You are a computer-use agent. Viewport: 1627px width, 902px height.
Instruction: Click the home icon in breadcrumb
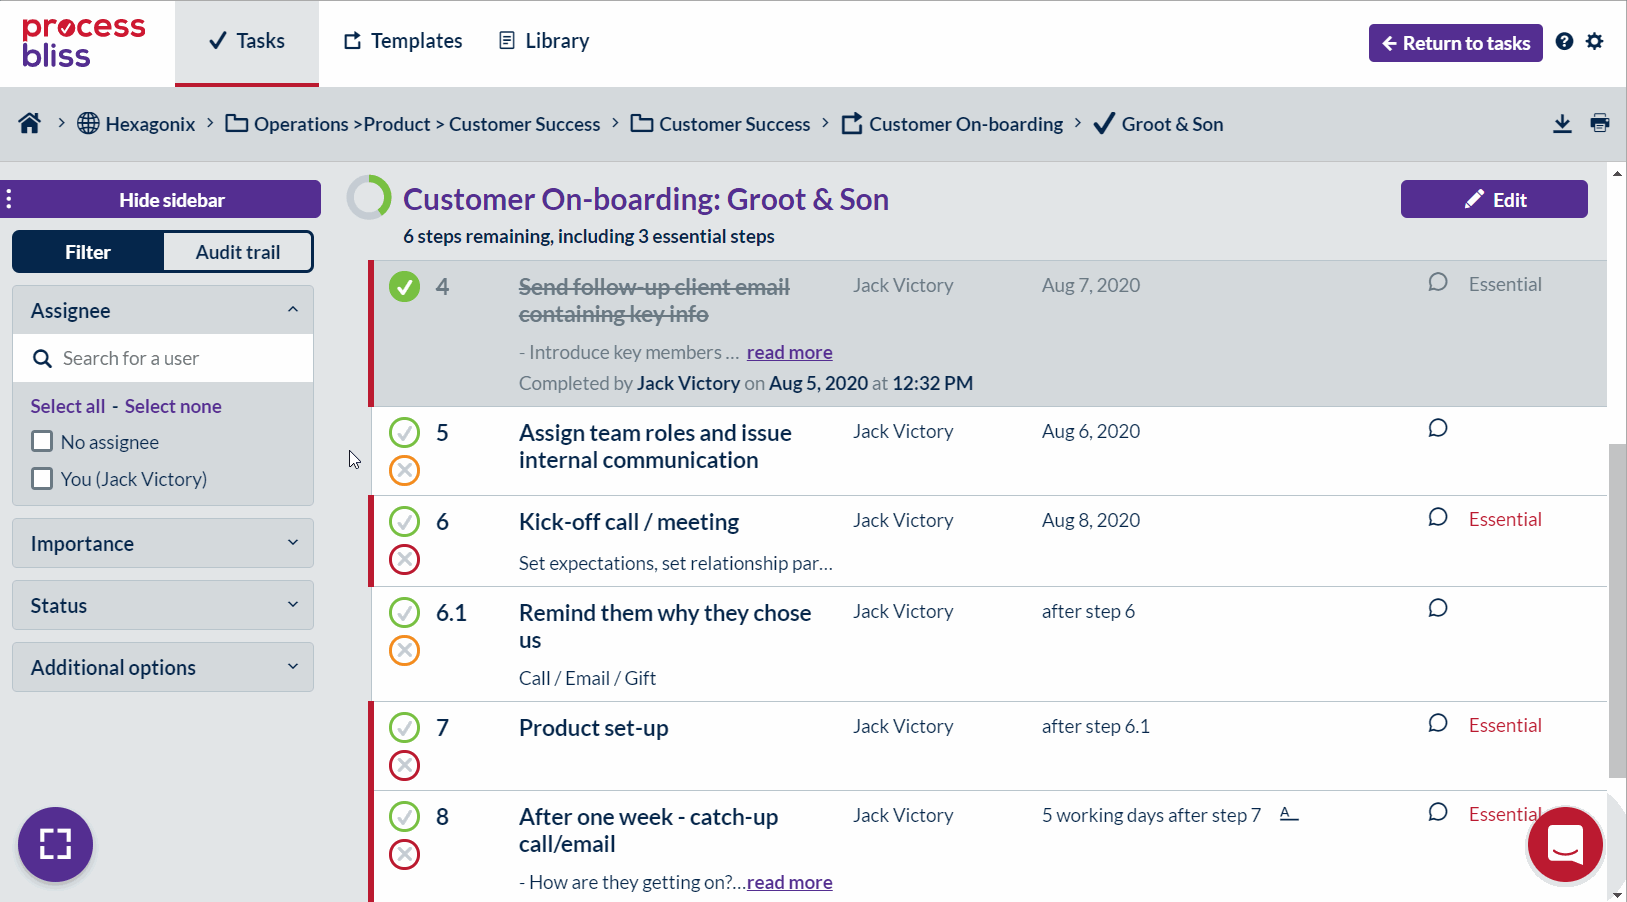point(30,123)
